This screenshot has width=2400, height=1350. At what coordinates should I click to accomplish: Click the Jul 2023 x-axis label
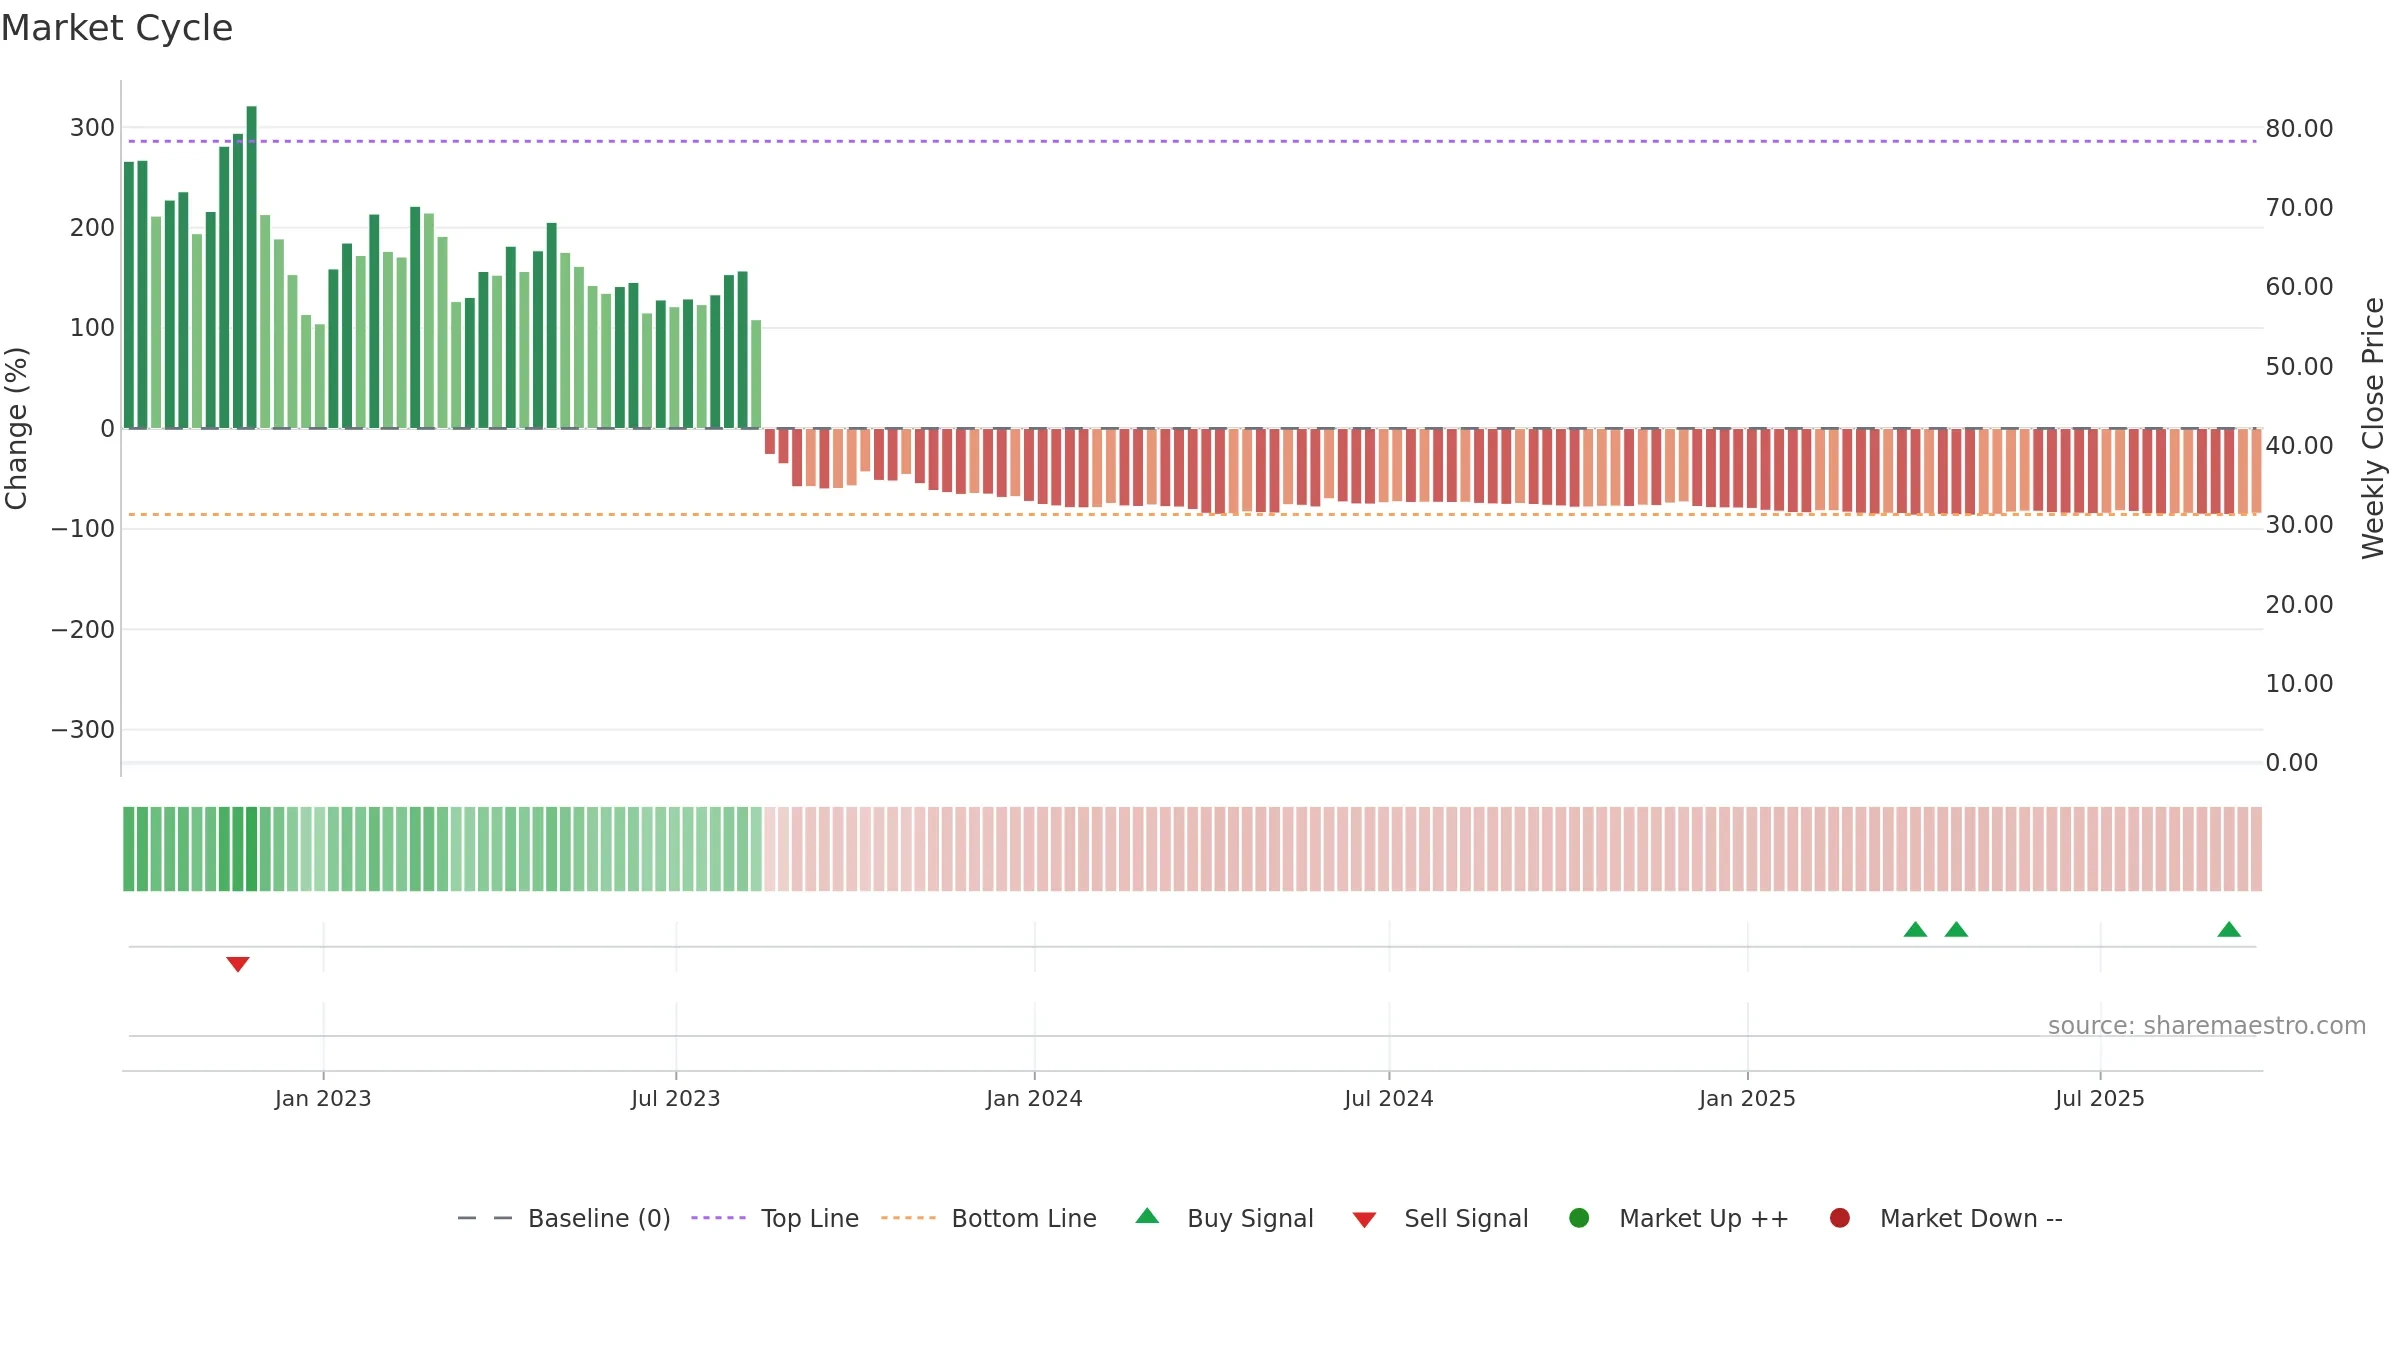pyautogui.click(x=676, y=1099)
